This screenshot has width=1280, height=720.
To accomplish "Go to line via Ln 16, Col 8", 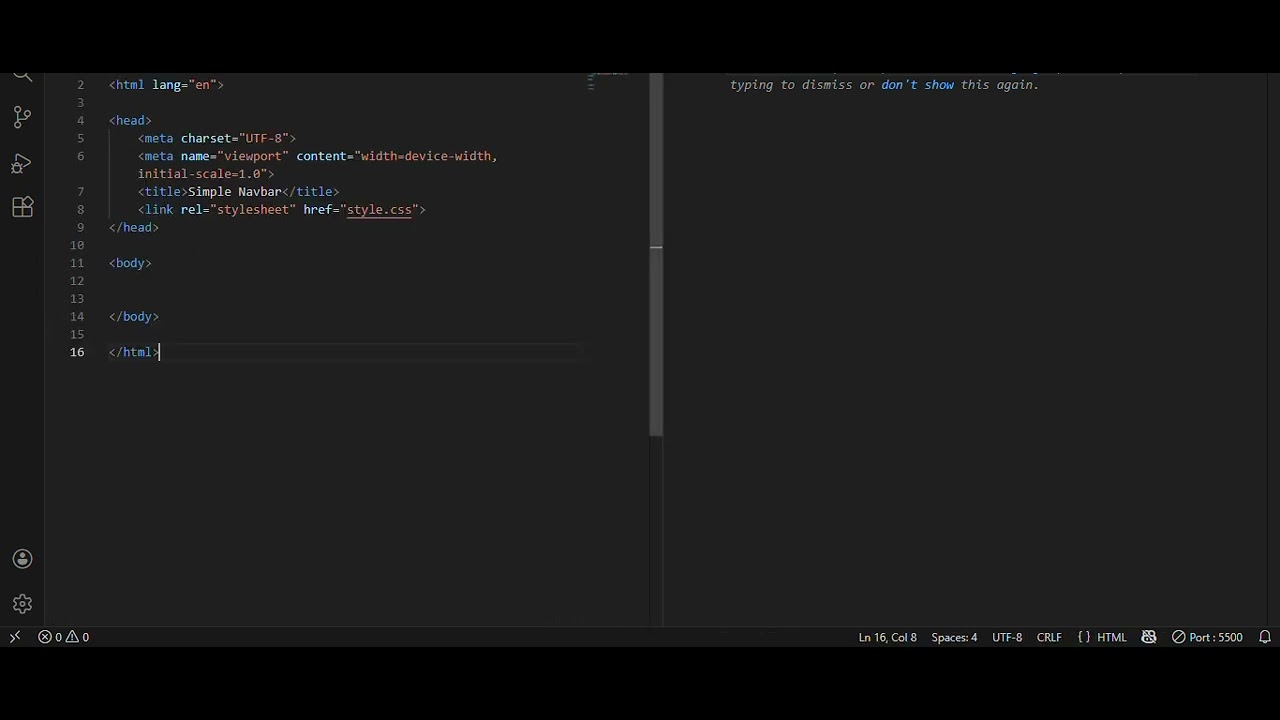I will tap(887, 637).
